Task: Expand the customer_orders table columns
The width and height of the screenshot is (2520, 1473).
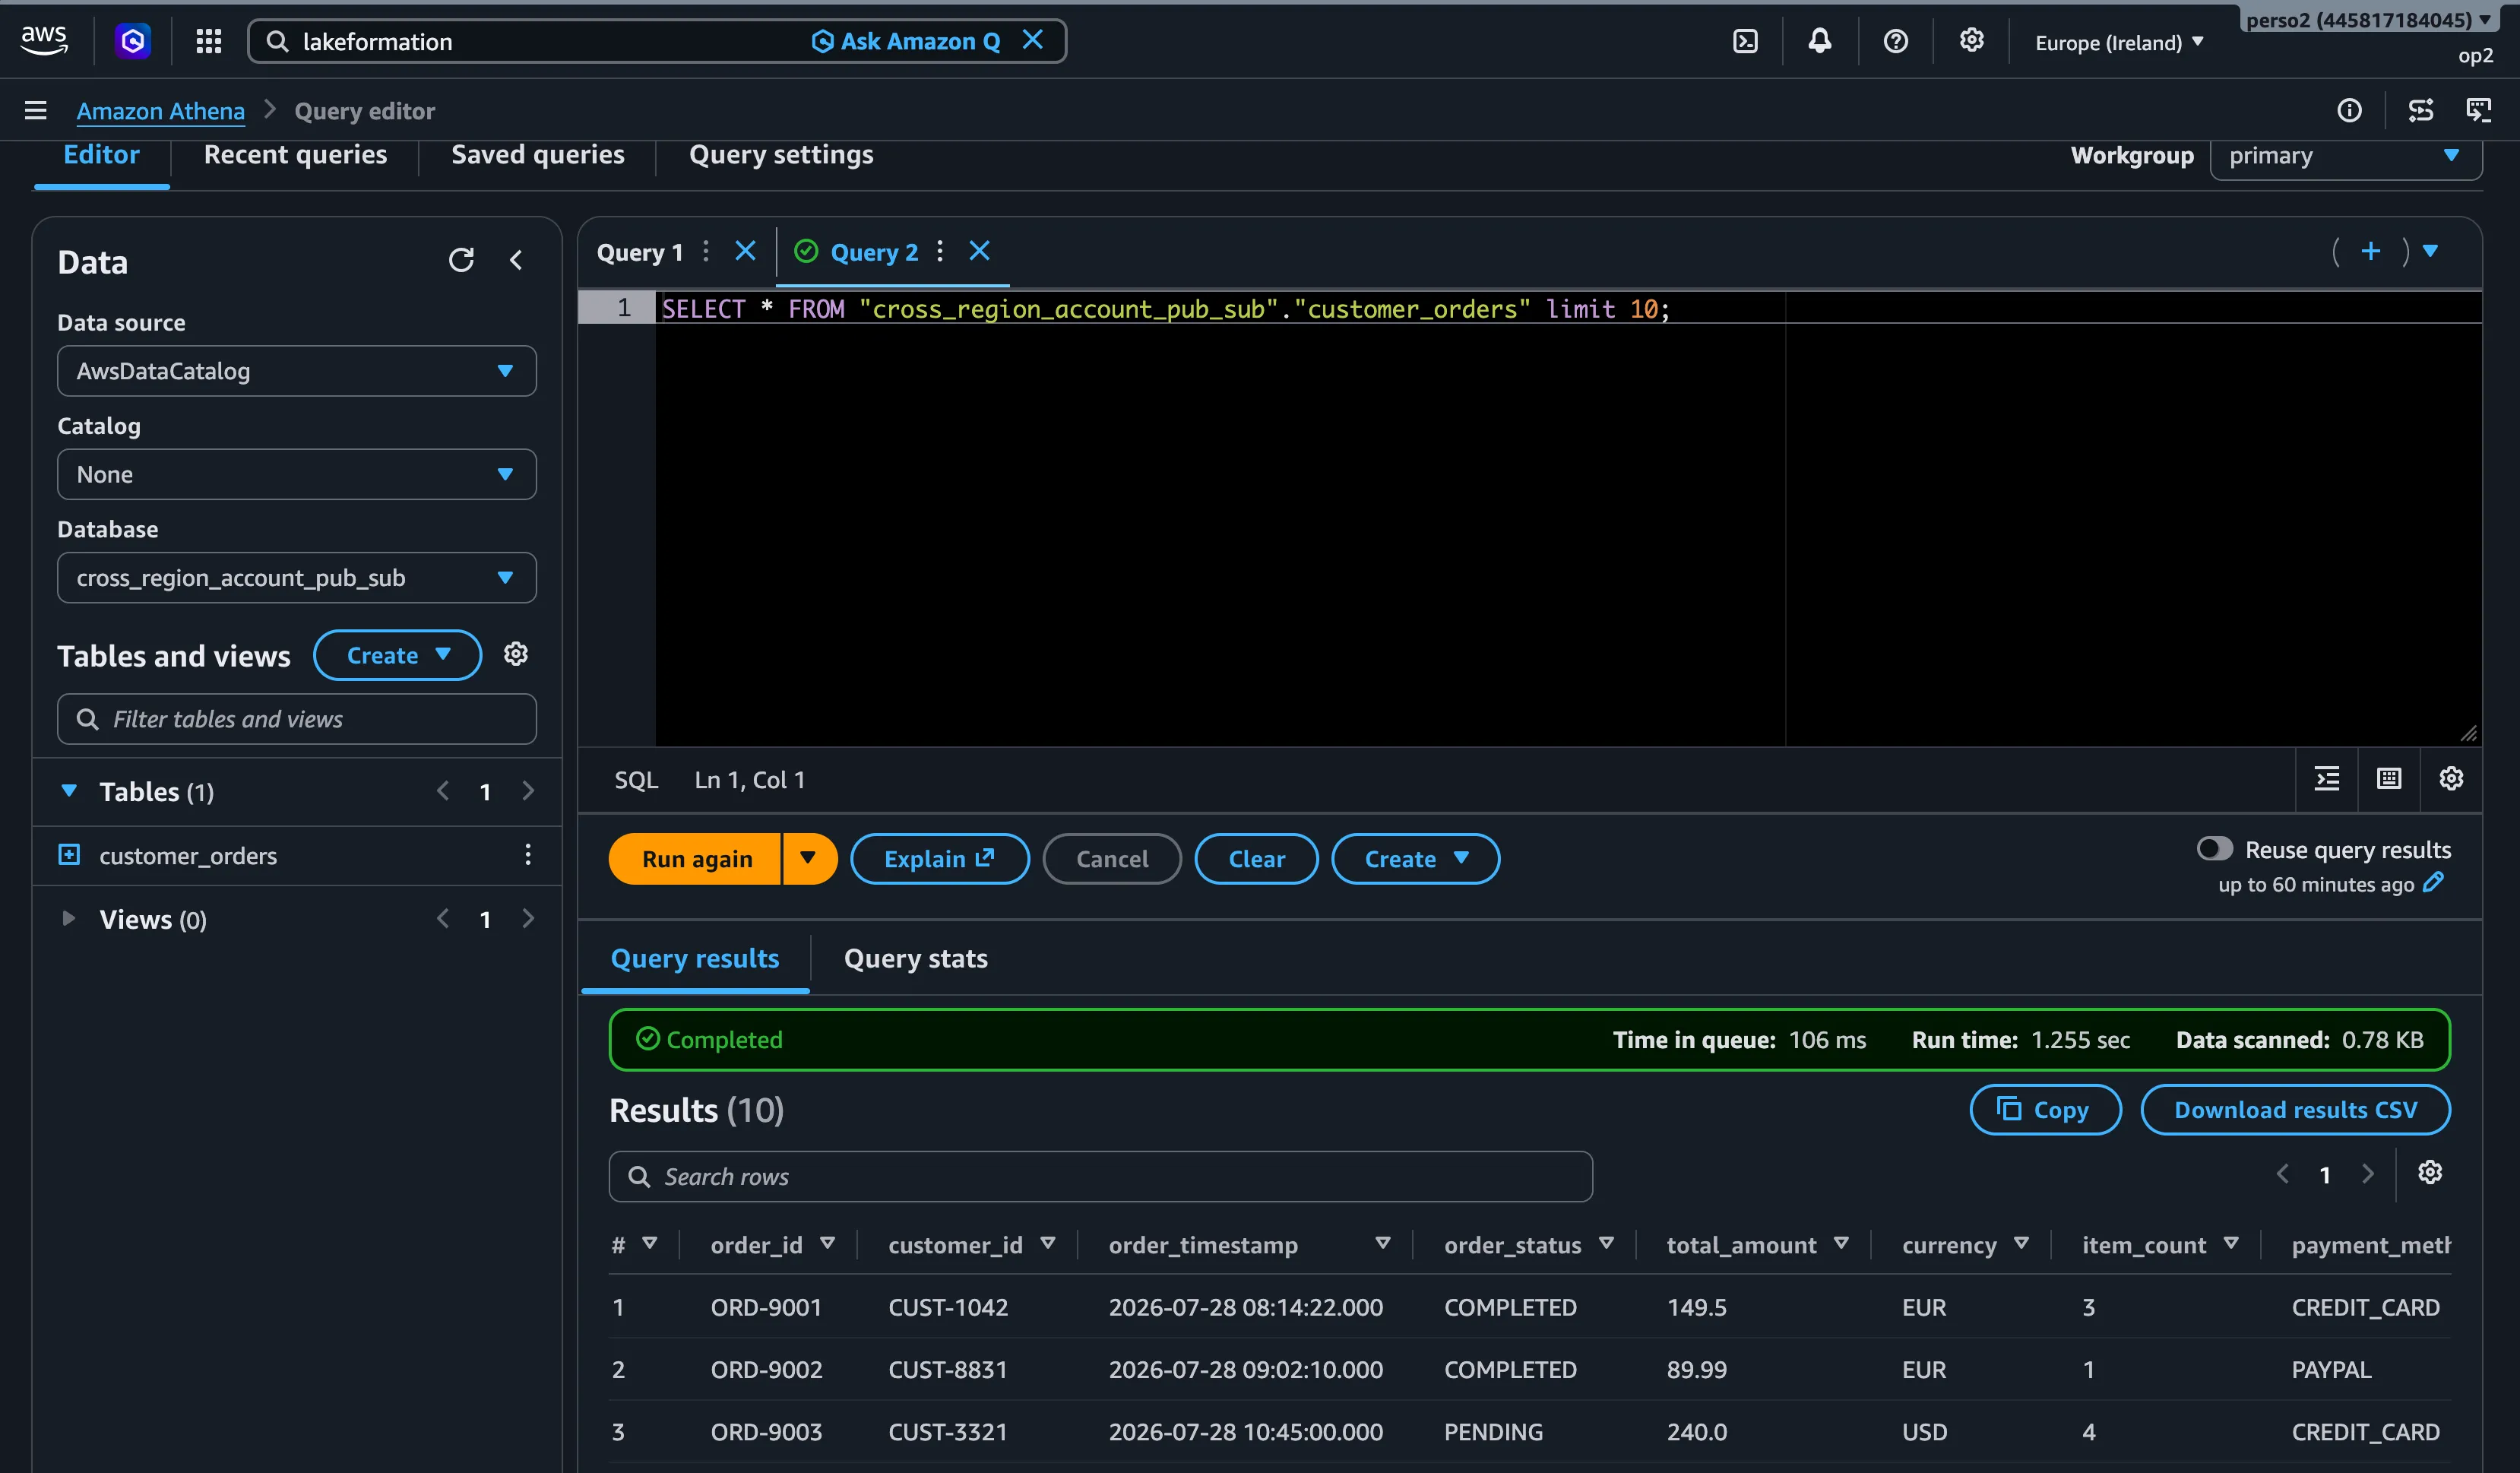Action: (x=69, y=855)
